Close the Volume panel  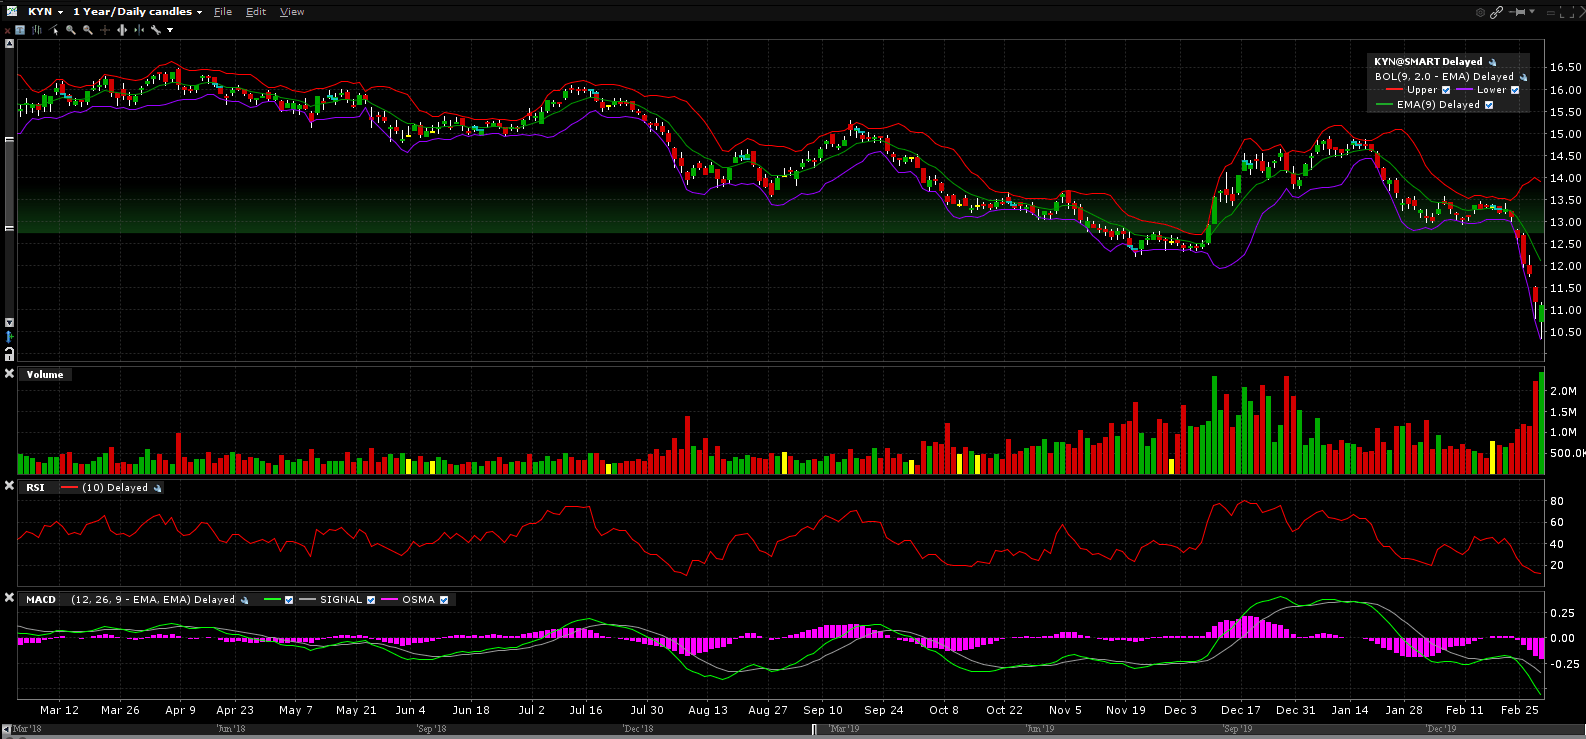click(9, 374)
